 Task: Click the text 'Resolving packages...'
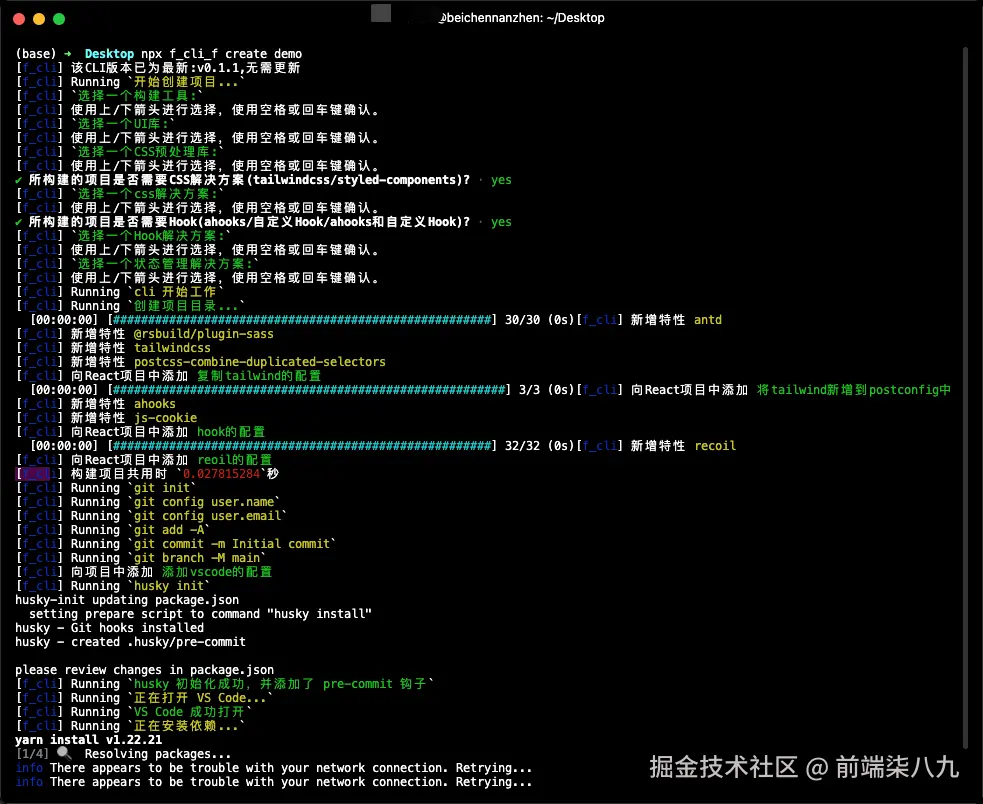[158, 754]
